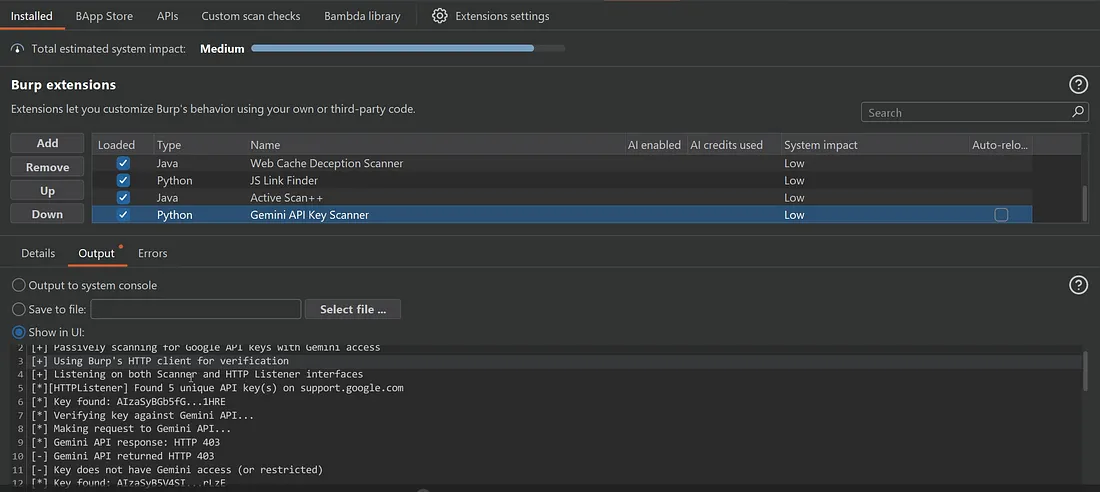Select the Show in UI option
1100x492 pixels.
coord(19,332)
